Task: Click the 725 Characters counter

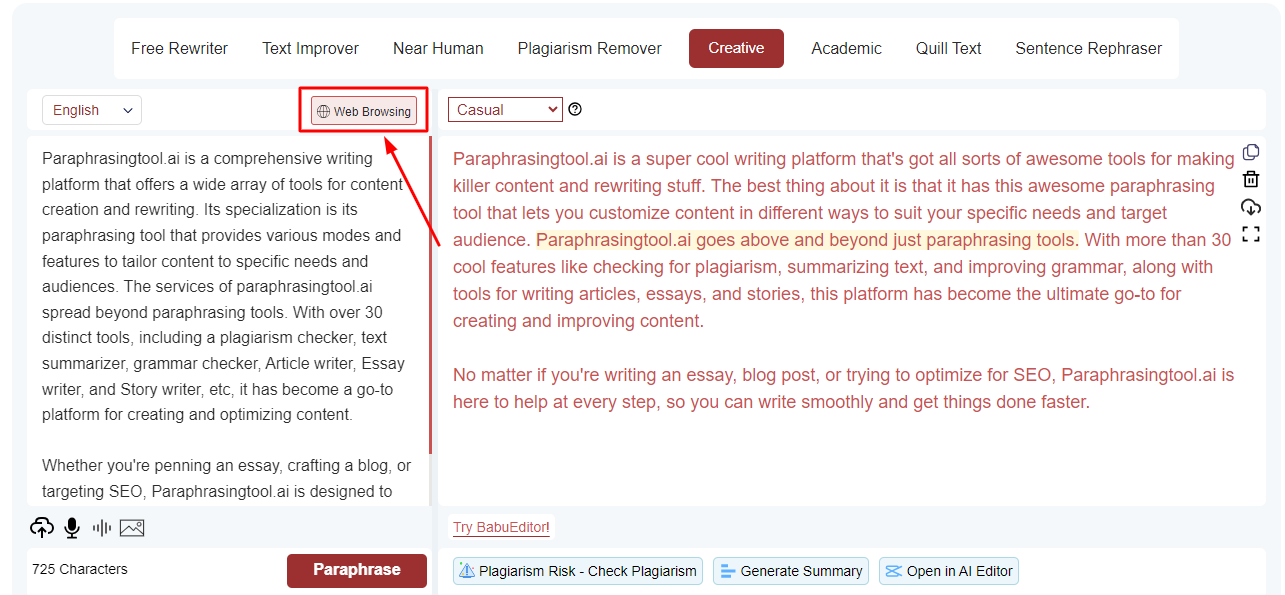Action: [80, 569]
